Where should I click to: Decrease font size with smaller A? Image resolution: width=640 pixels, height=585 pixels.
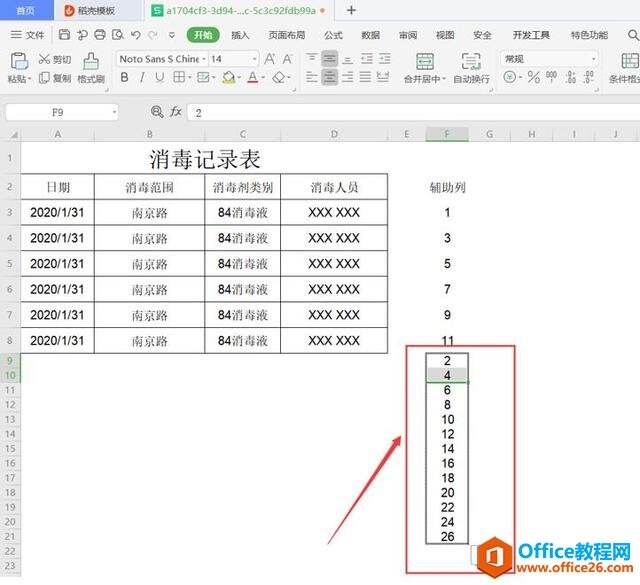[x=287, y=59]
